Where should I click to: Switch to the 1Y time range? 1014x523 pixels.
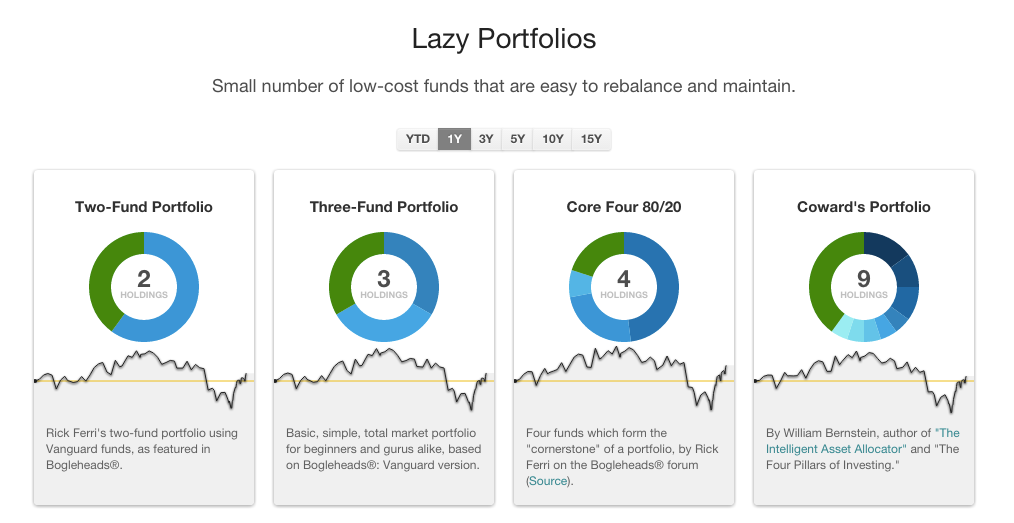click(x=454, y=139)
